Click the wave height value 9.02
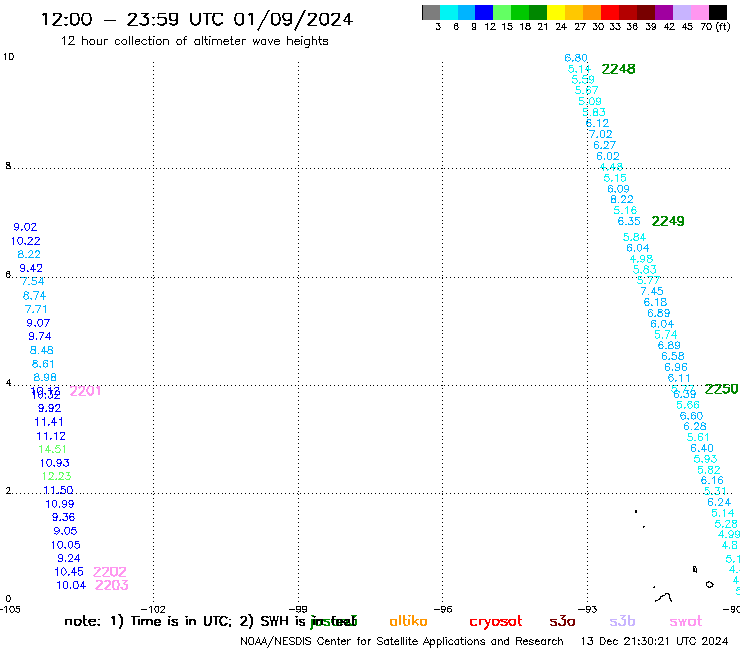740x650 pixels. (25, 227)
